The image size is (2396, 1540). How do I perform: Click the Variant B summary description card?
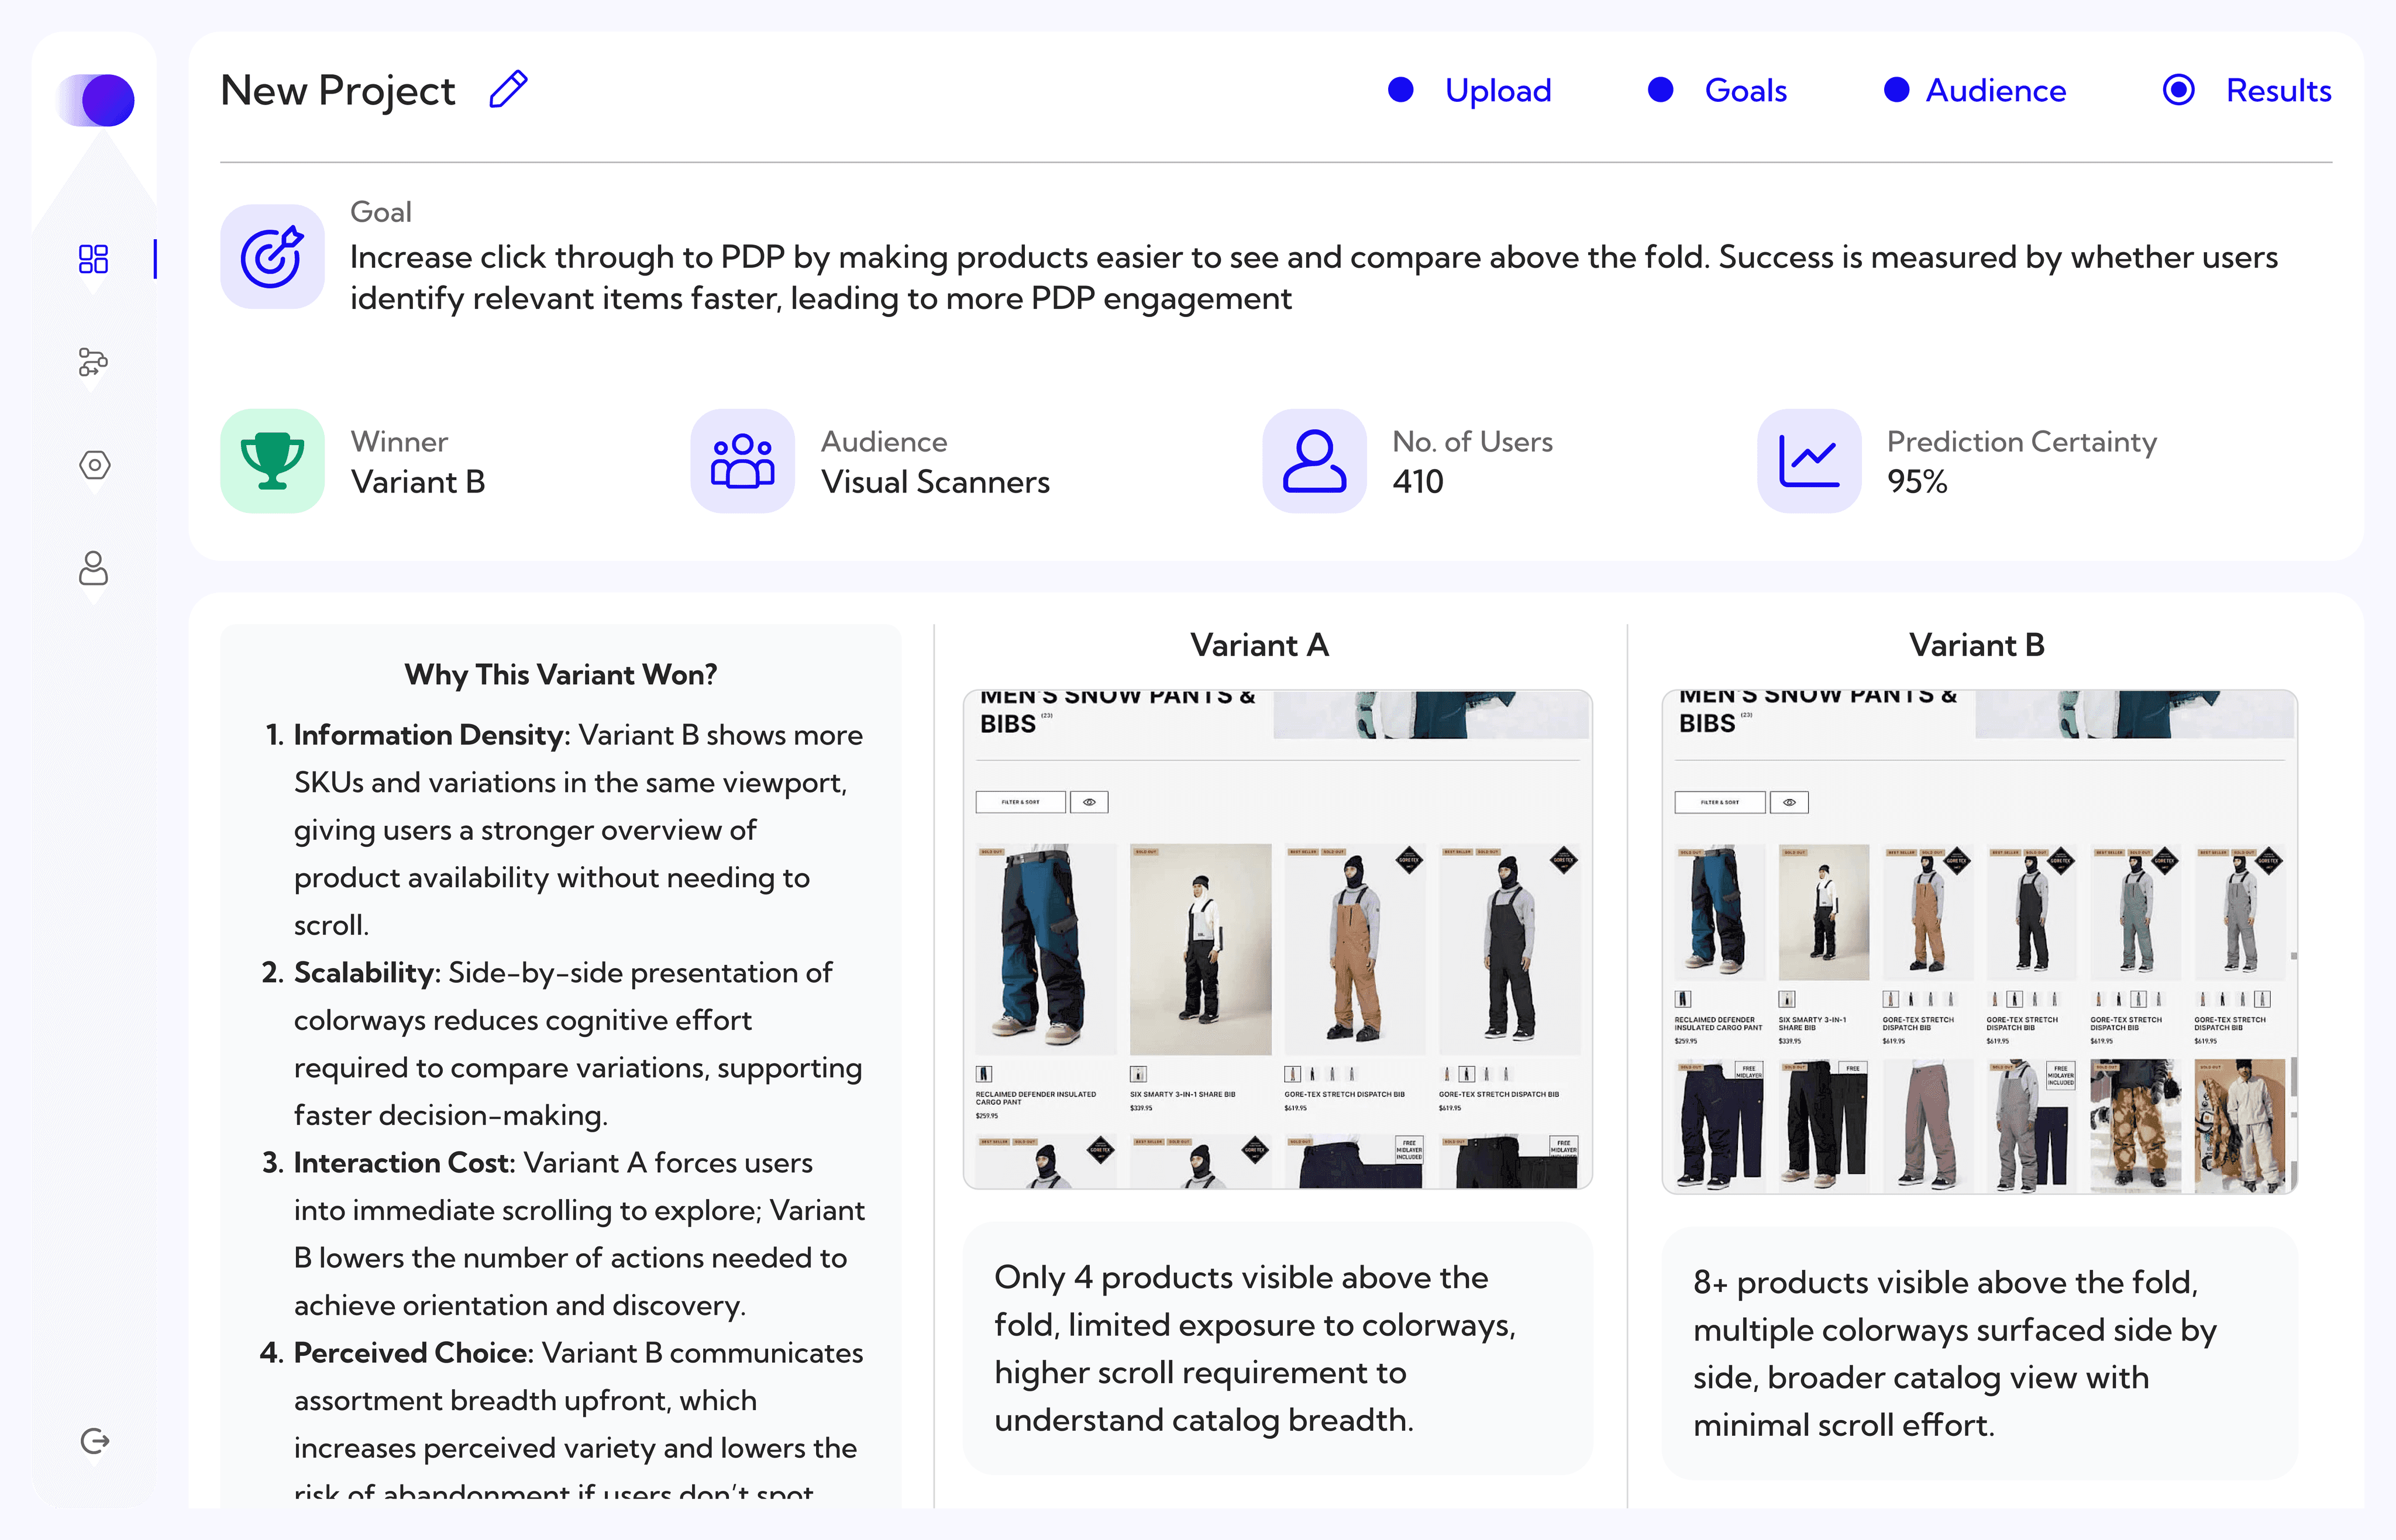1979,1353
